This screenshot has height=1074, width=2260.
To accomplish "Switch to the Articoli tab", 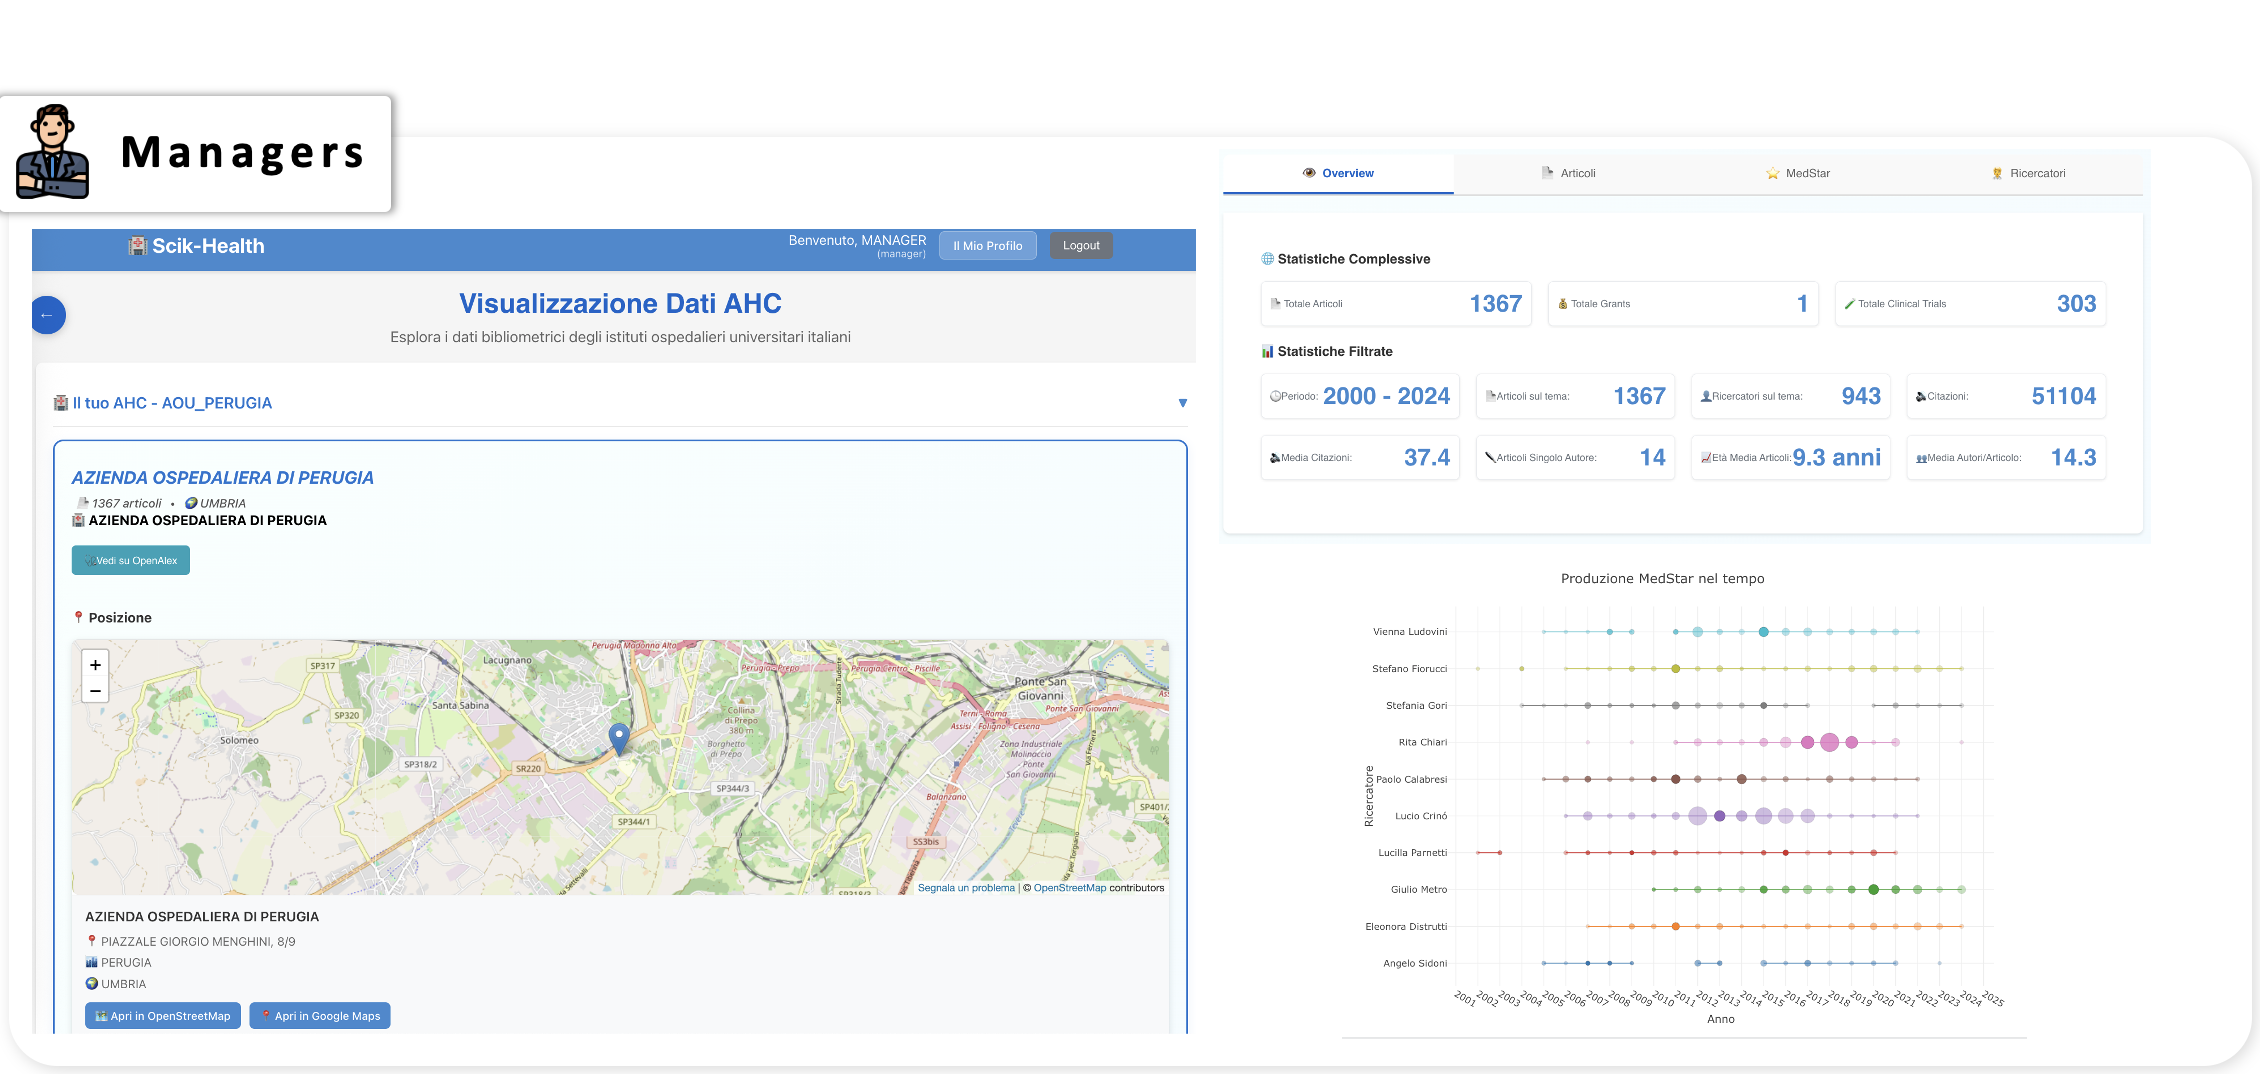I will pos(1568,173).
